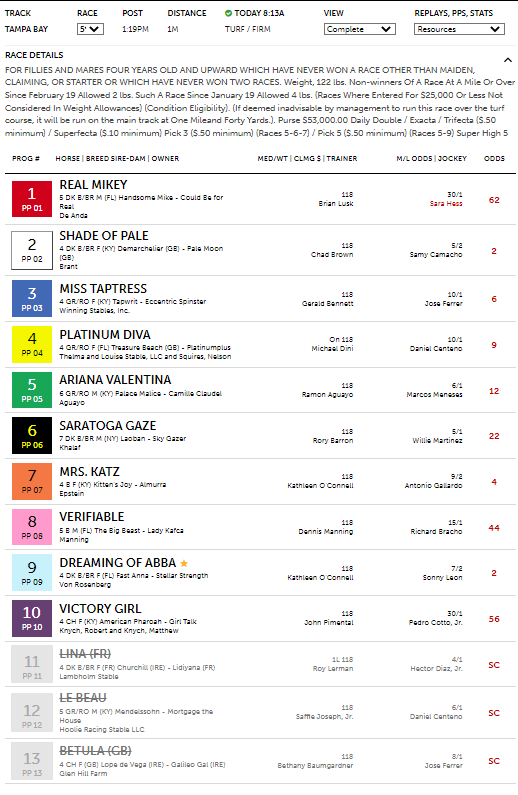Screen dimensions: 518x795
Task: Open the Resources dropdown
Action: pos(459,29)
